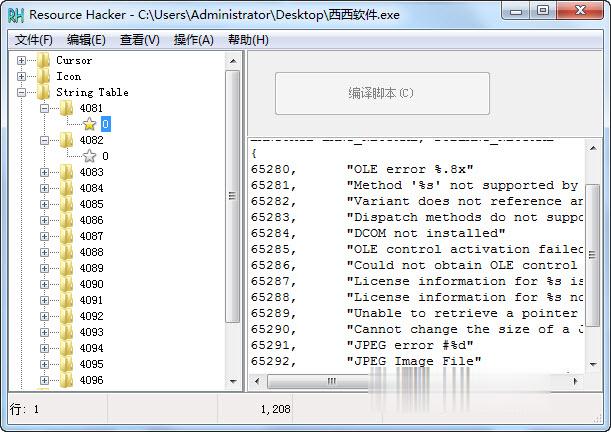The image size is (611, 432).
Task: Select the String Table label
Action: pos(92,92)
